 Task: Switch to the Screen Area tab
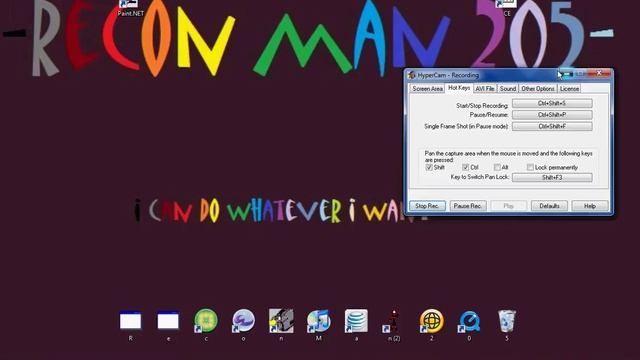[x=427, y=89]
